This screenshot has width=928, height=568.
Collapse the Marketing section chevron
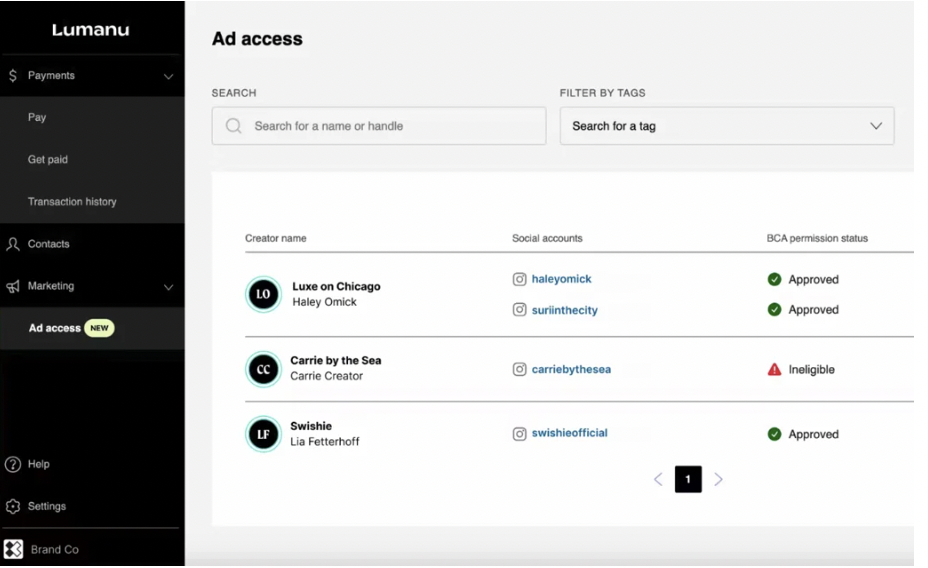(168, 287)
